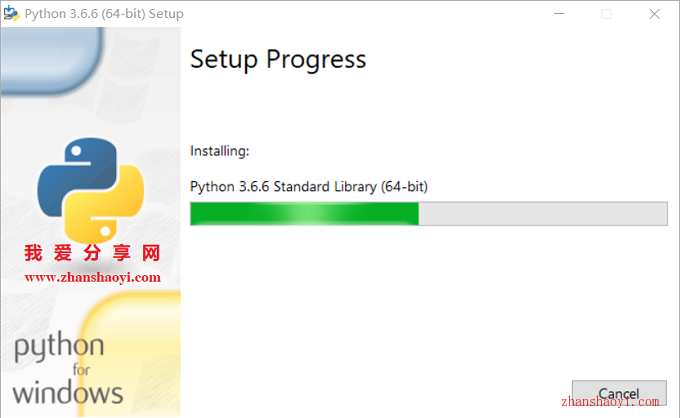Click the 'Installing:' label

tap(220, 151)
